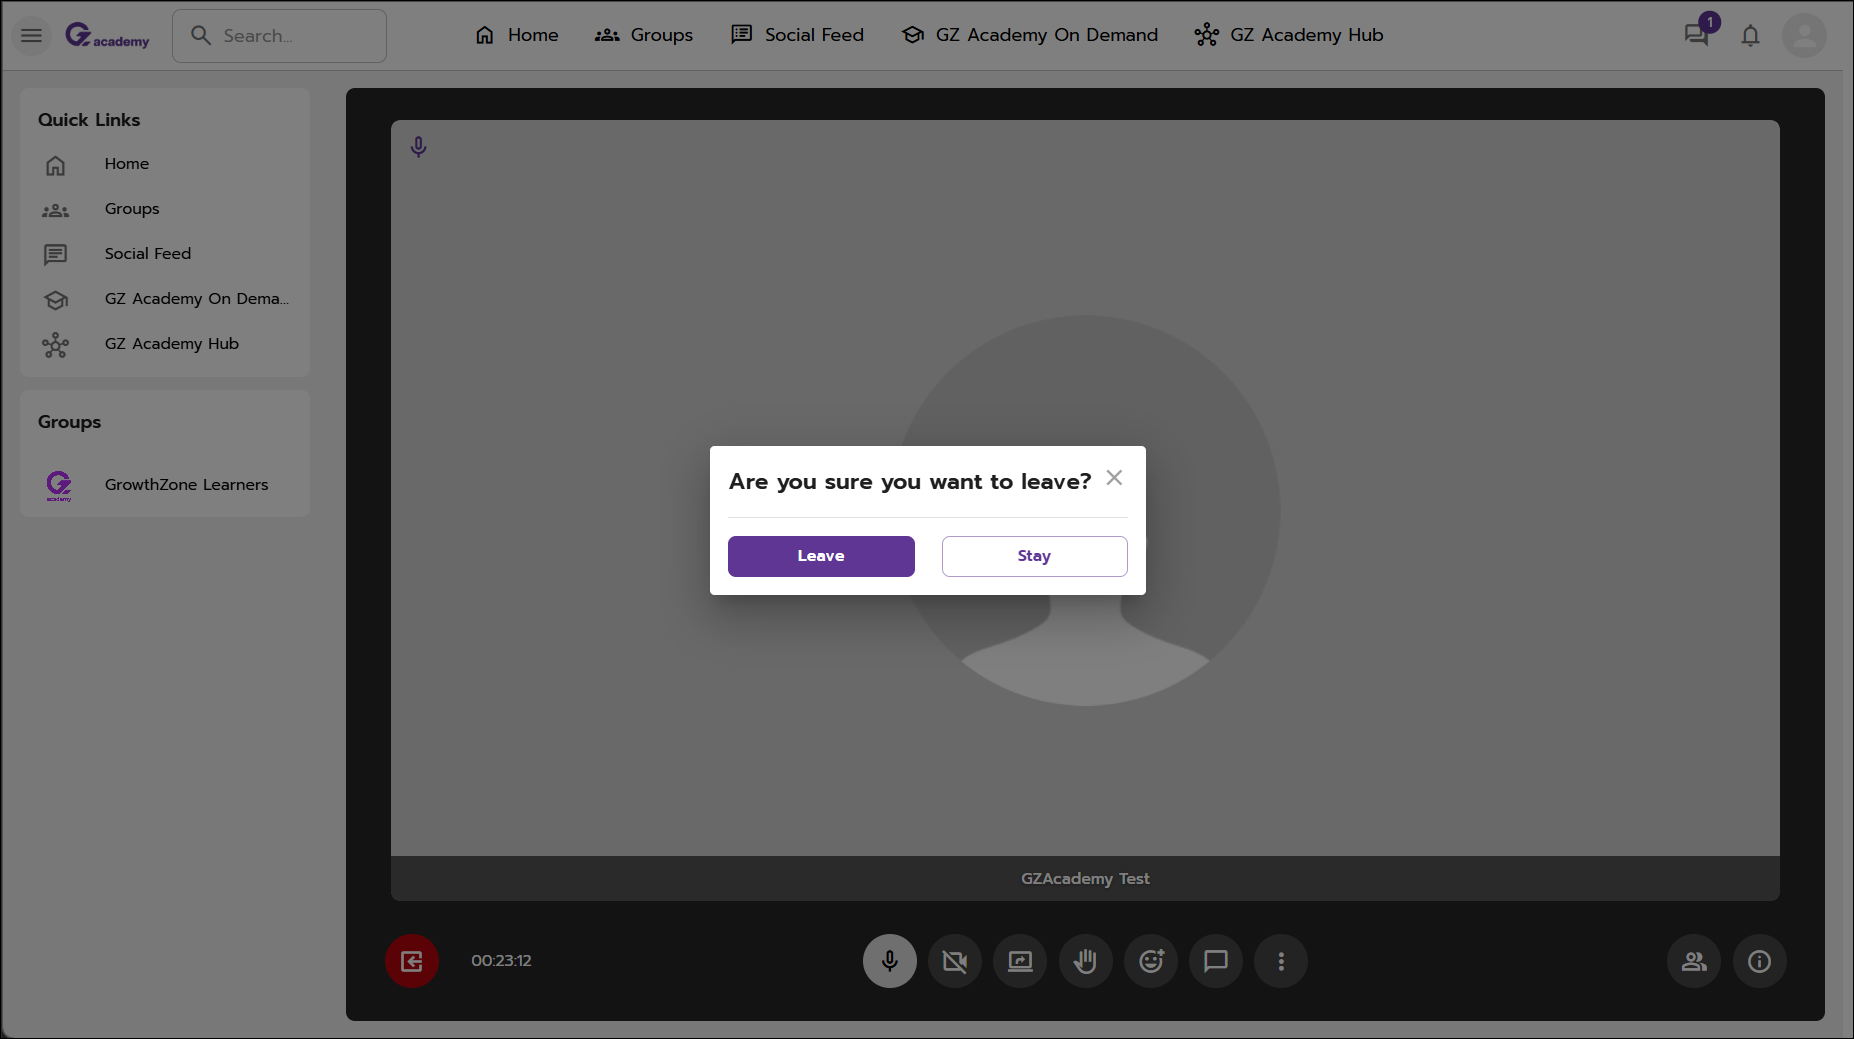Image resolution: width=1854 pixels, height=1039 pixels.
Task: Open the notifications bell
Action: [1750, 36]
